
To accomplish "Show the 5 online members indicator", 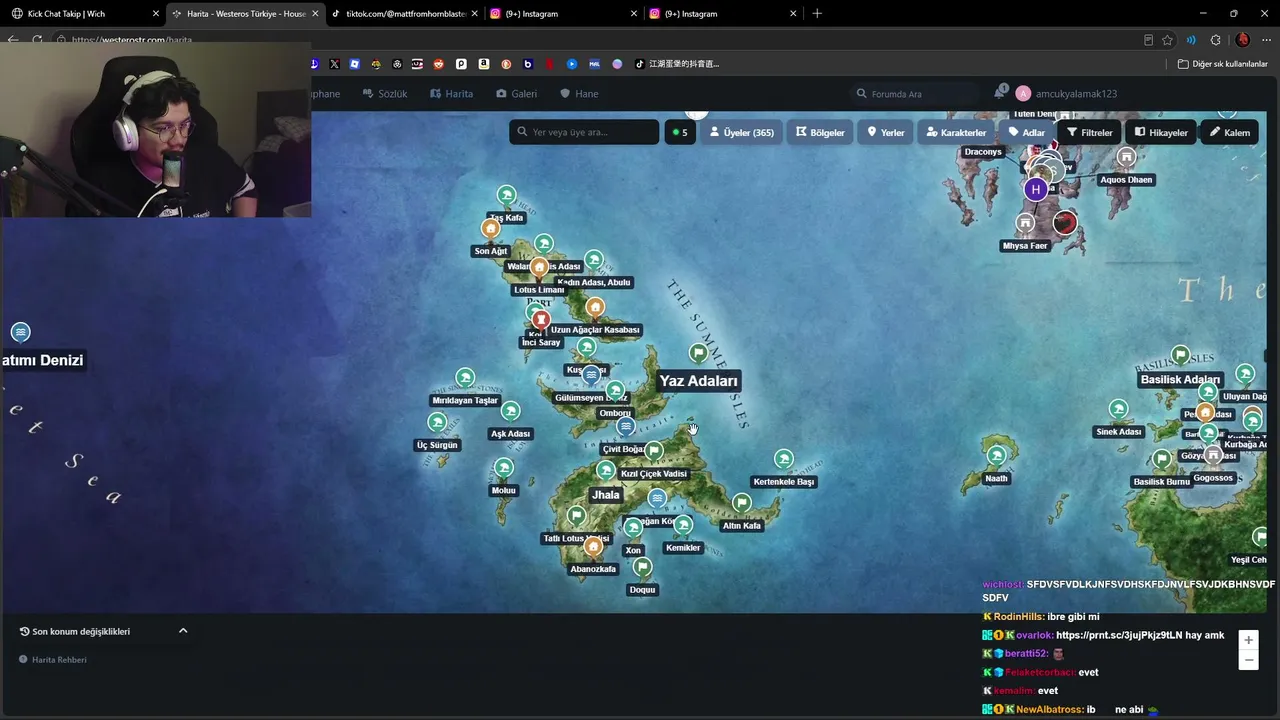I will point(680,132).
